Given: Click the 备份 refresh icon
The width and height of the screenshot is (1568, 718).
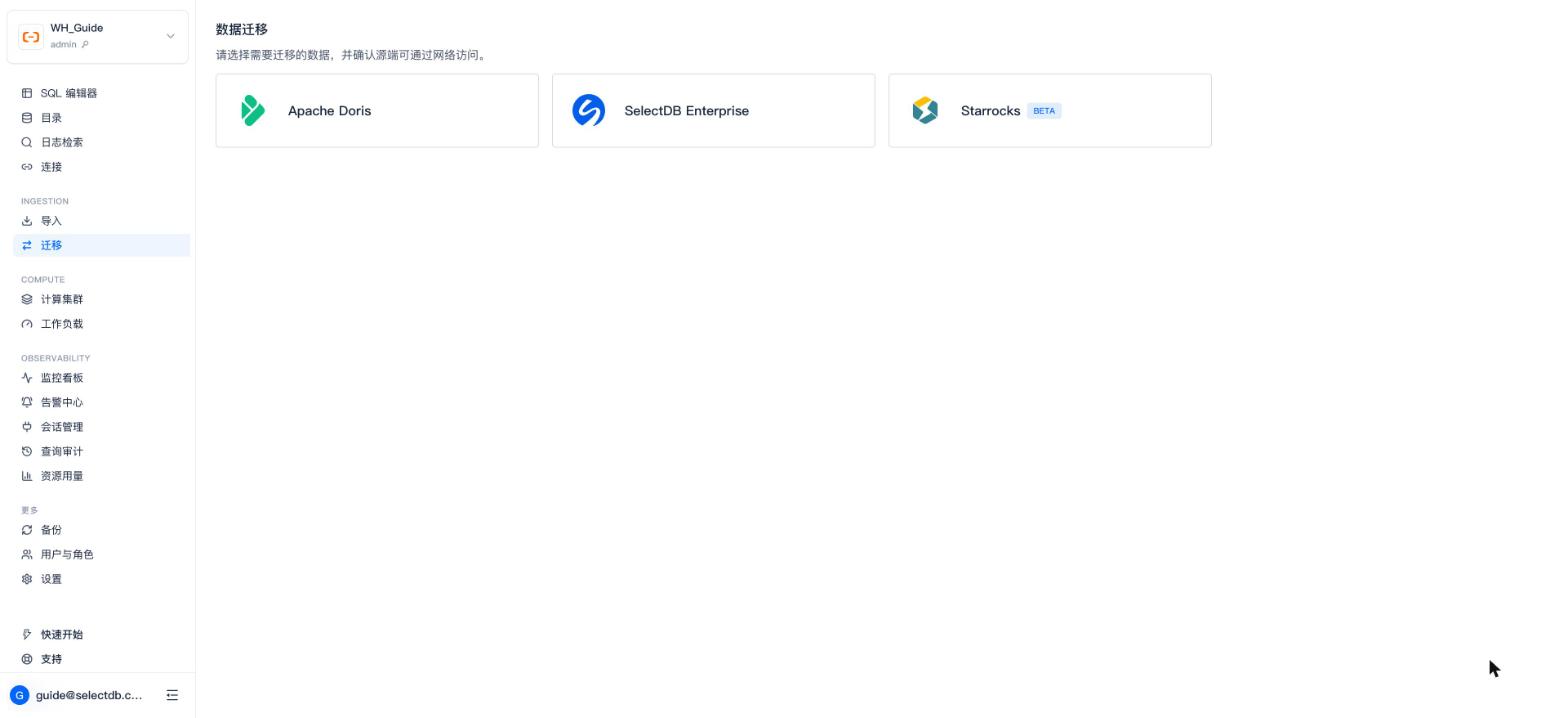Looking at the screenshot, I should pos(27,530).
